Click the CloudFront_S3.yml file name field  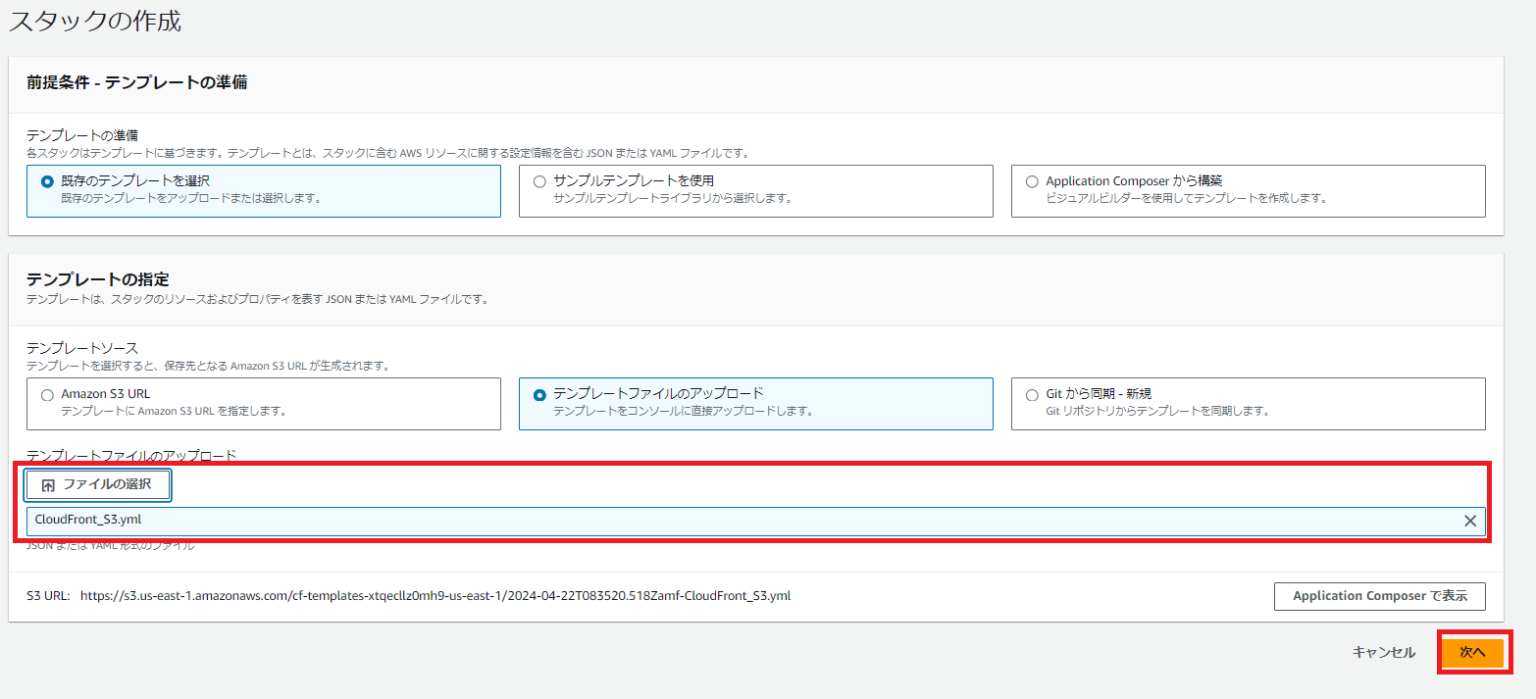point(755,521)
